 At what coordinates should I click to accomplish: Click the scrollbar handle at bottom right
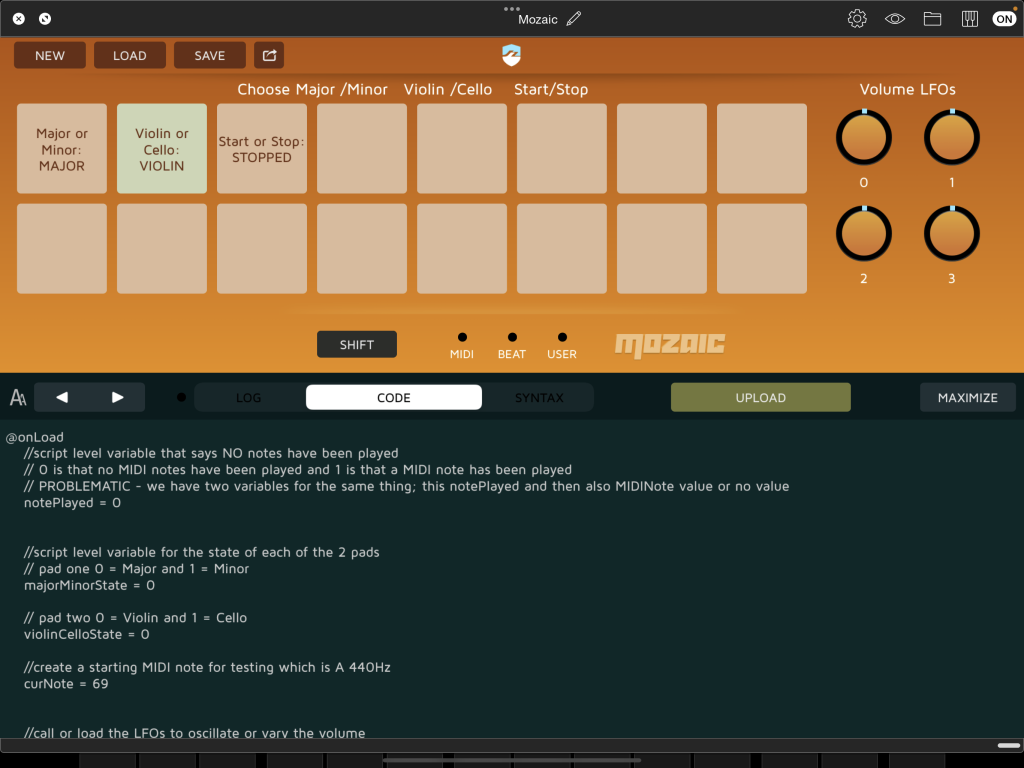tap(1008, 745)
